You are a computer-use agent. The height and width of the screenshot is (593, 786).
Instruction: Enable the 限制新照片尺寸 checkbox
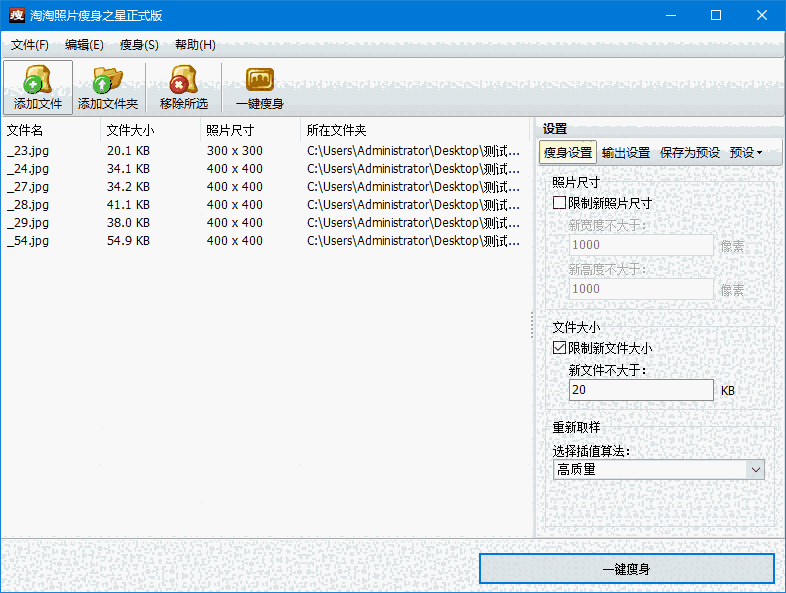coord(559,203)
